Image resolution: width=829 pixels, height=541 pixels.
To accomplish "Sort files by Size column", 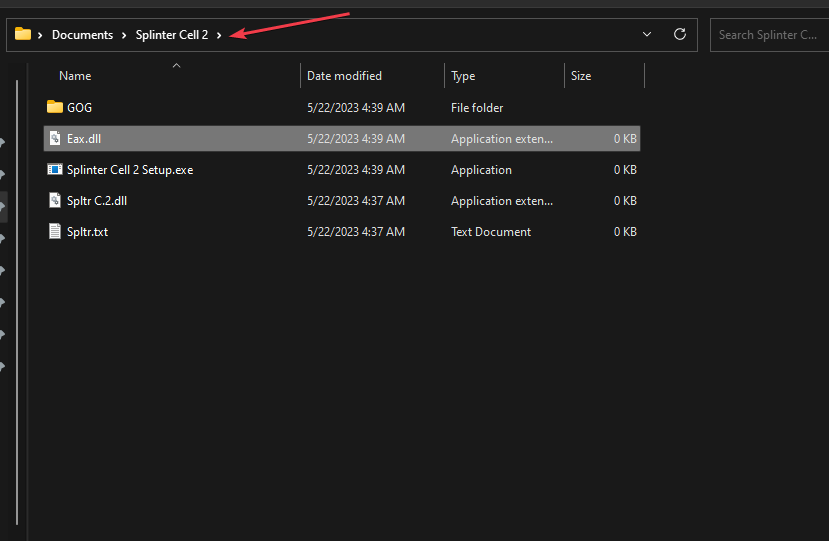I will [581, 76].
